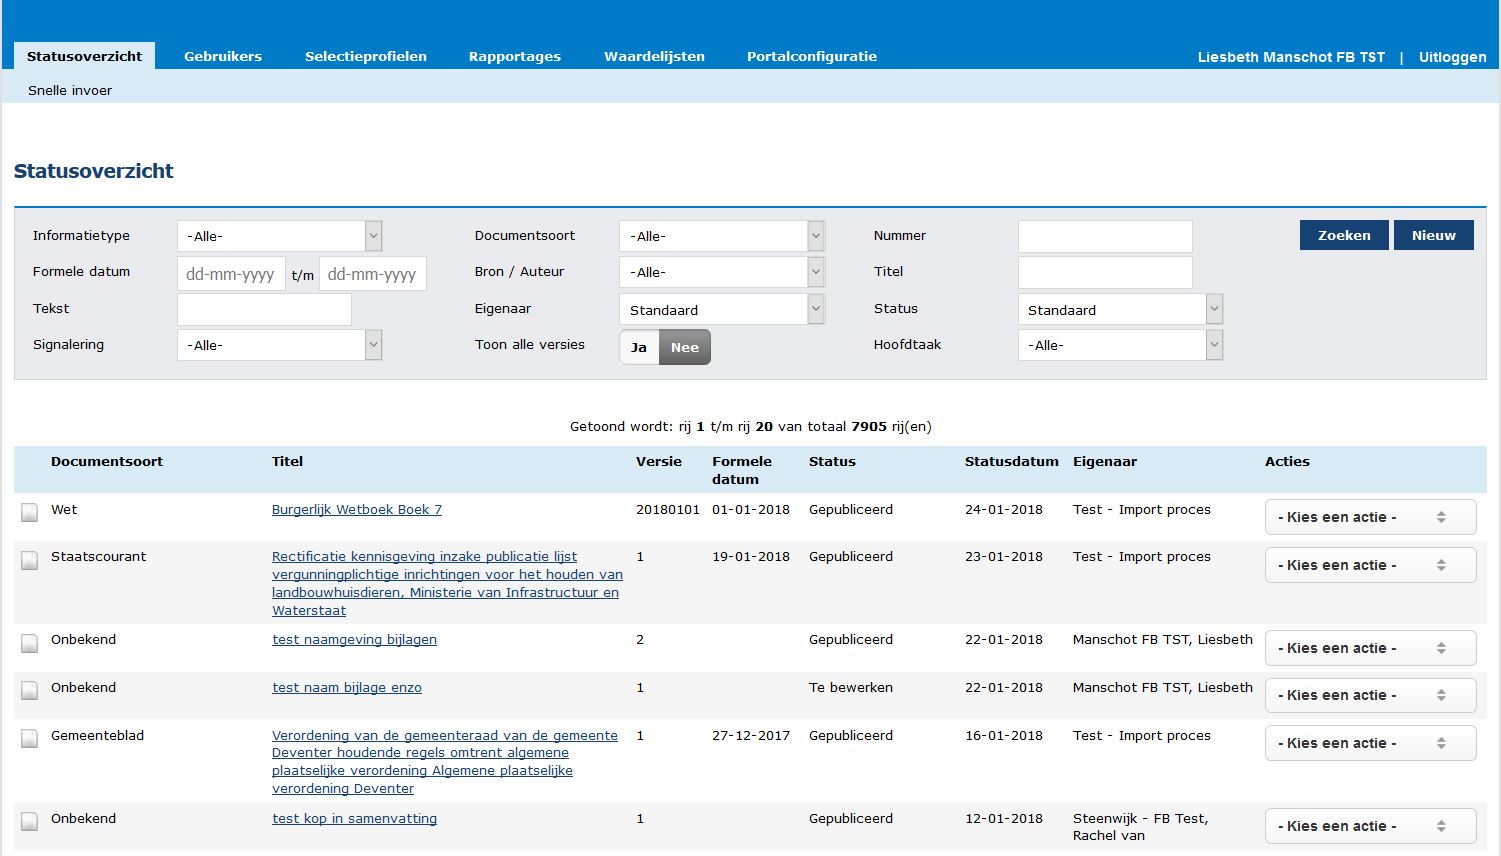Image resolution: width=1501 pixels, height=856 pixels.
Task: Click the Formele datum column header
Action: click(x=742, y=470)
